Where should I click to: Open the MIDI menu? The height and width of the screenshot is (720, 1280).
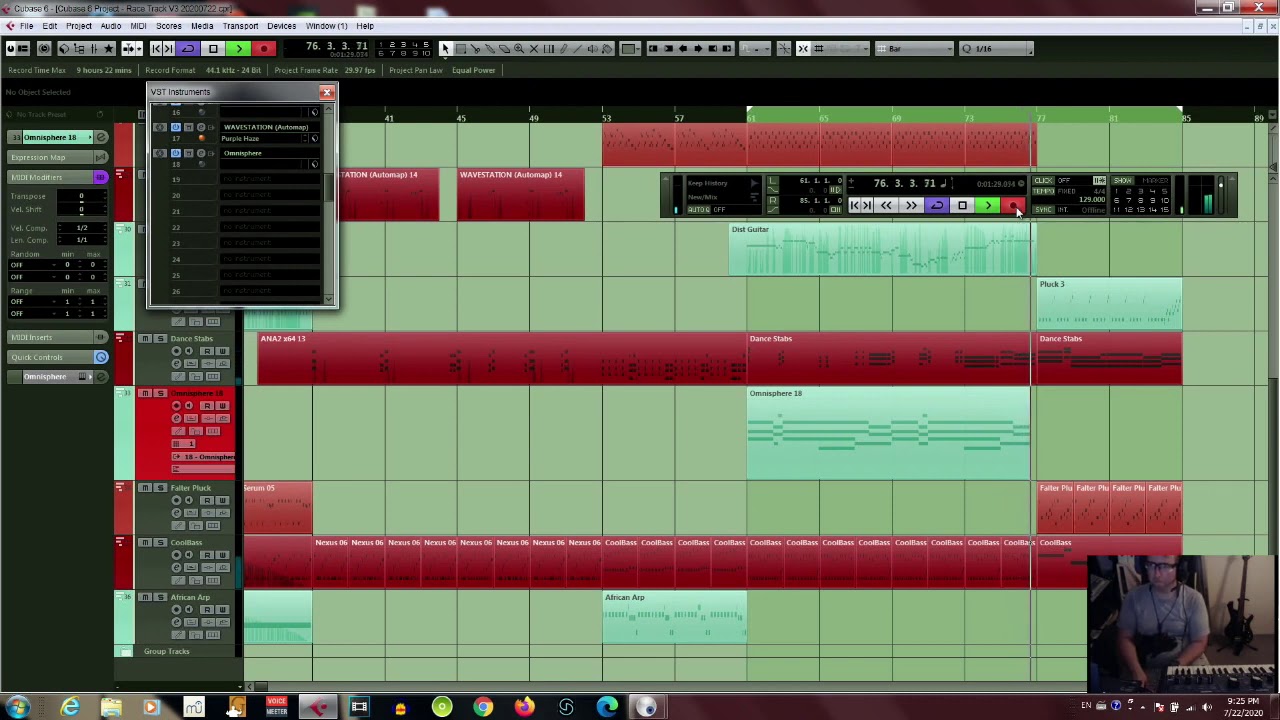click(138, 26)
